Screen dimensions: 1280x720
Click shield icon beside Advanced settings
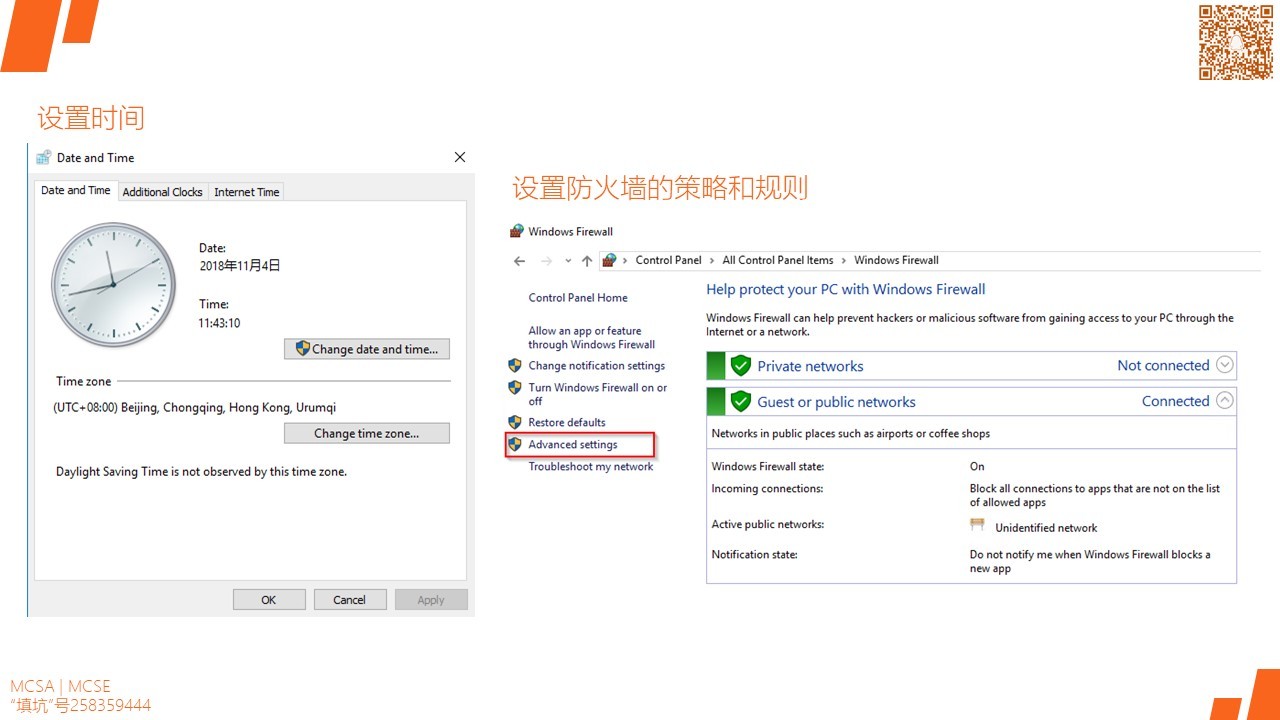515,444
